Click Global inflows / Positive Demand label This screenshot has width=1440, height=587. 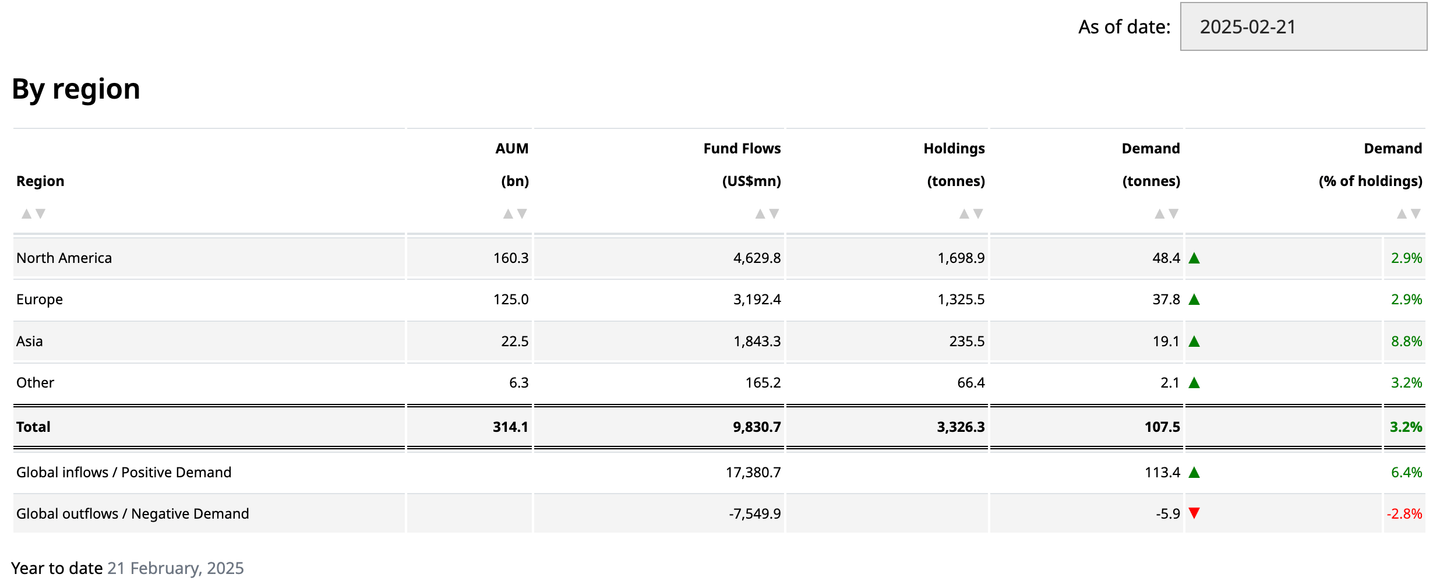click(124, 472)
